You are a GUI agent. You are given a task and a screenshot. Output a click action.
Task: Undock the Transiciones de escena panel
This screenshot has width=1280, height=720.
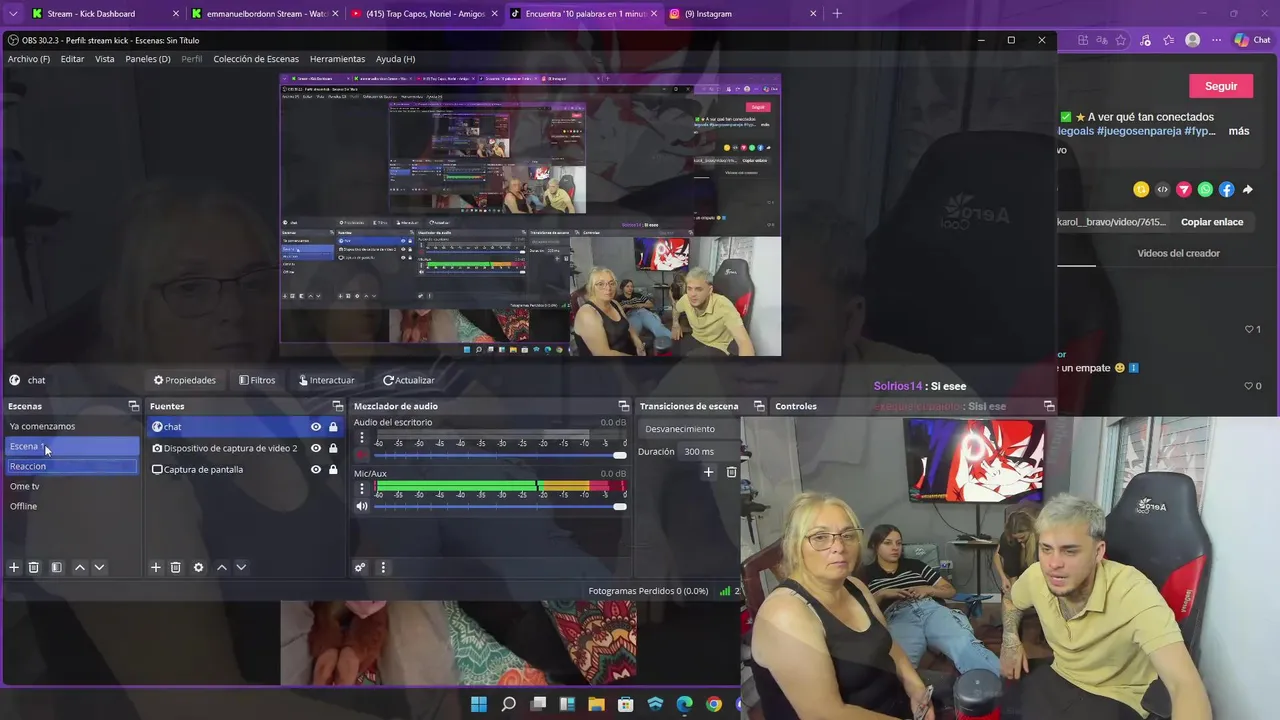759,406
